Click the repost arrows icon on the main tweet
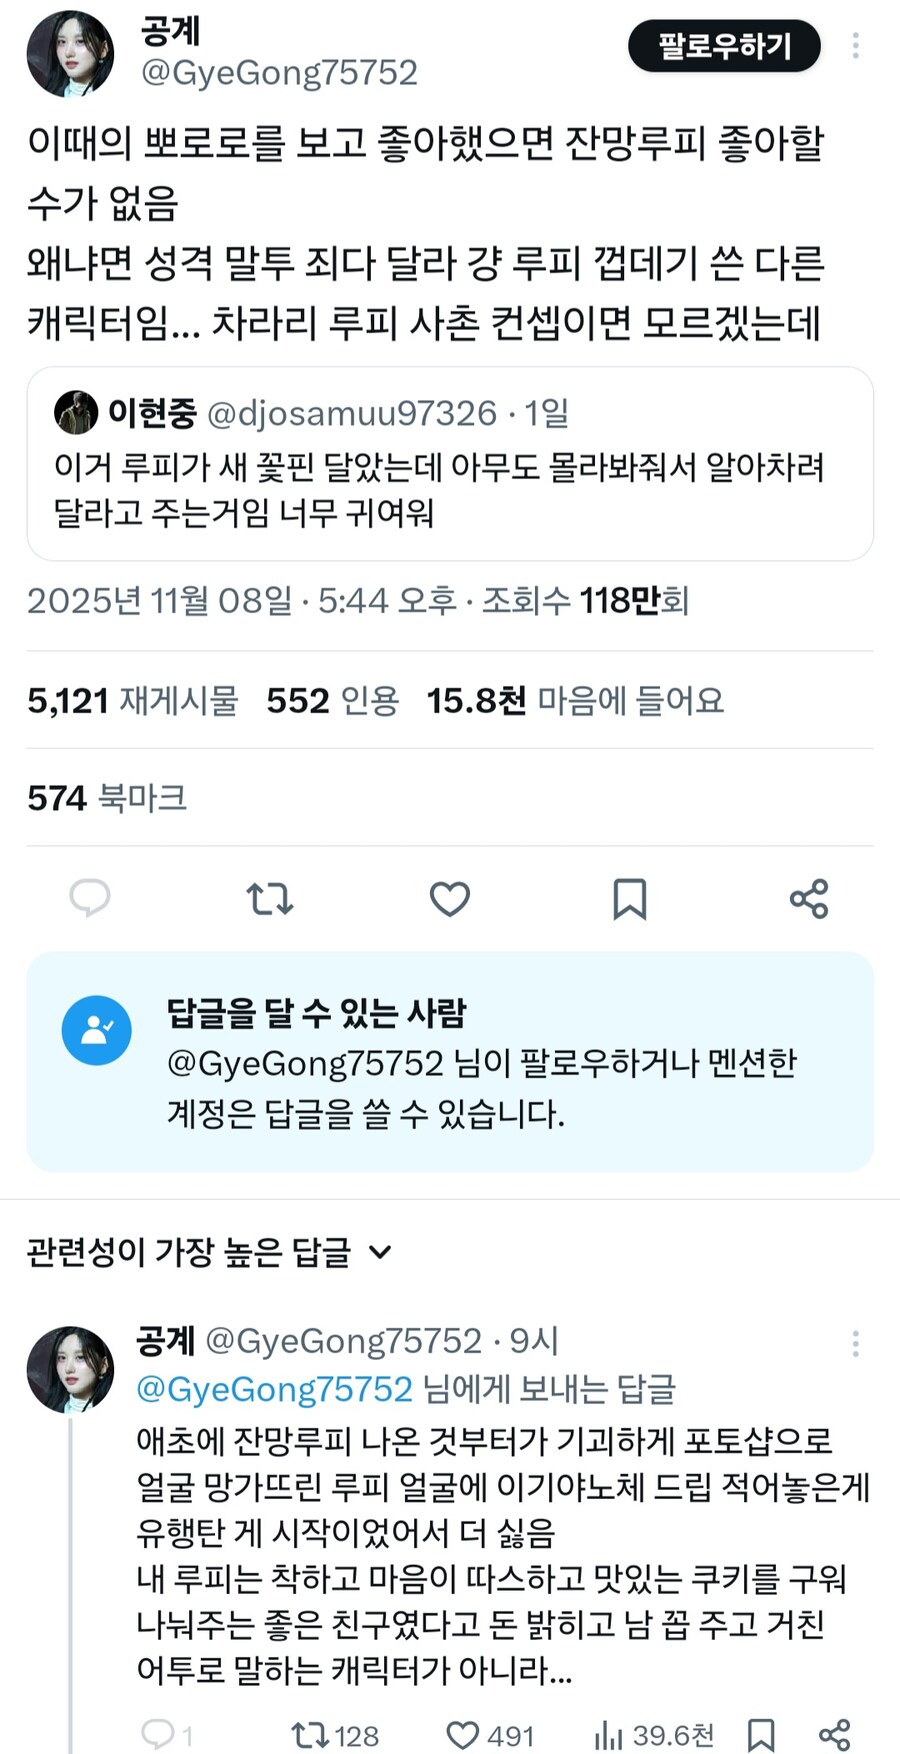The image size is (900, 1754). point(270,899)
